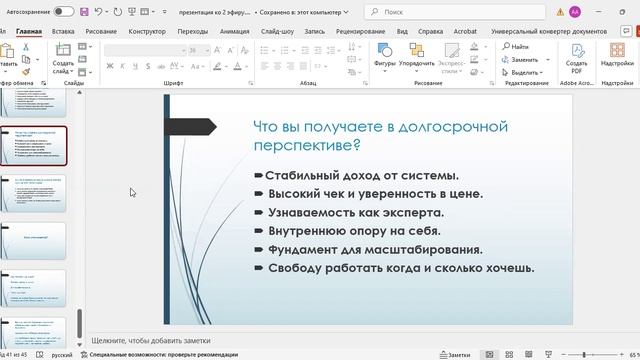Click Создать слайд button
This screenshot has height=360, width=640.
point(63,59)
